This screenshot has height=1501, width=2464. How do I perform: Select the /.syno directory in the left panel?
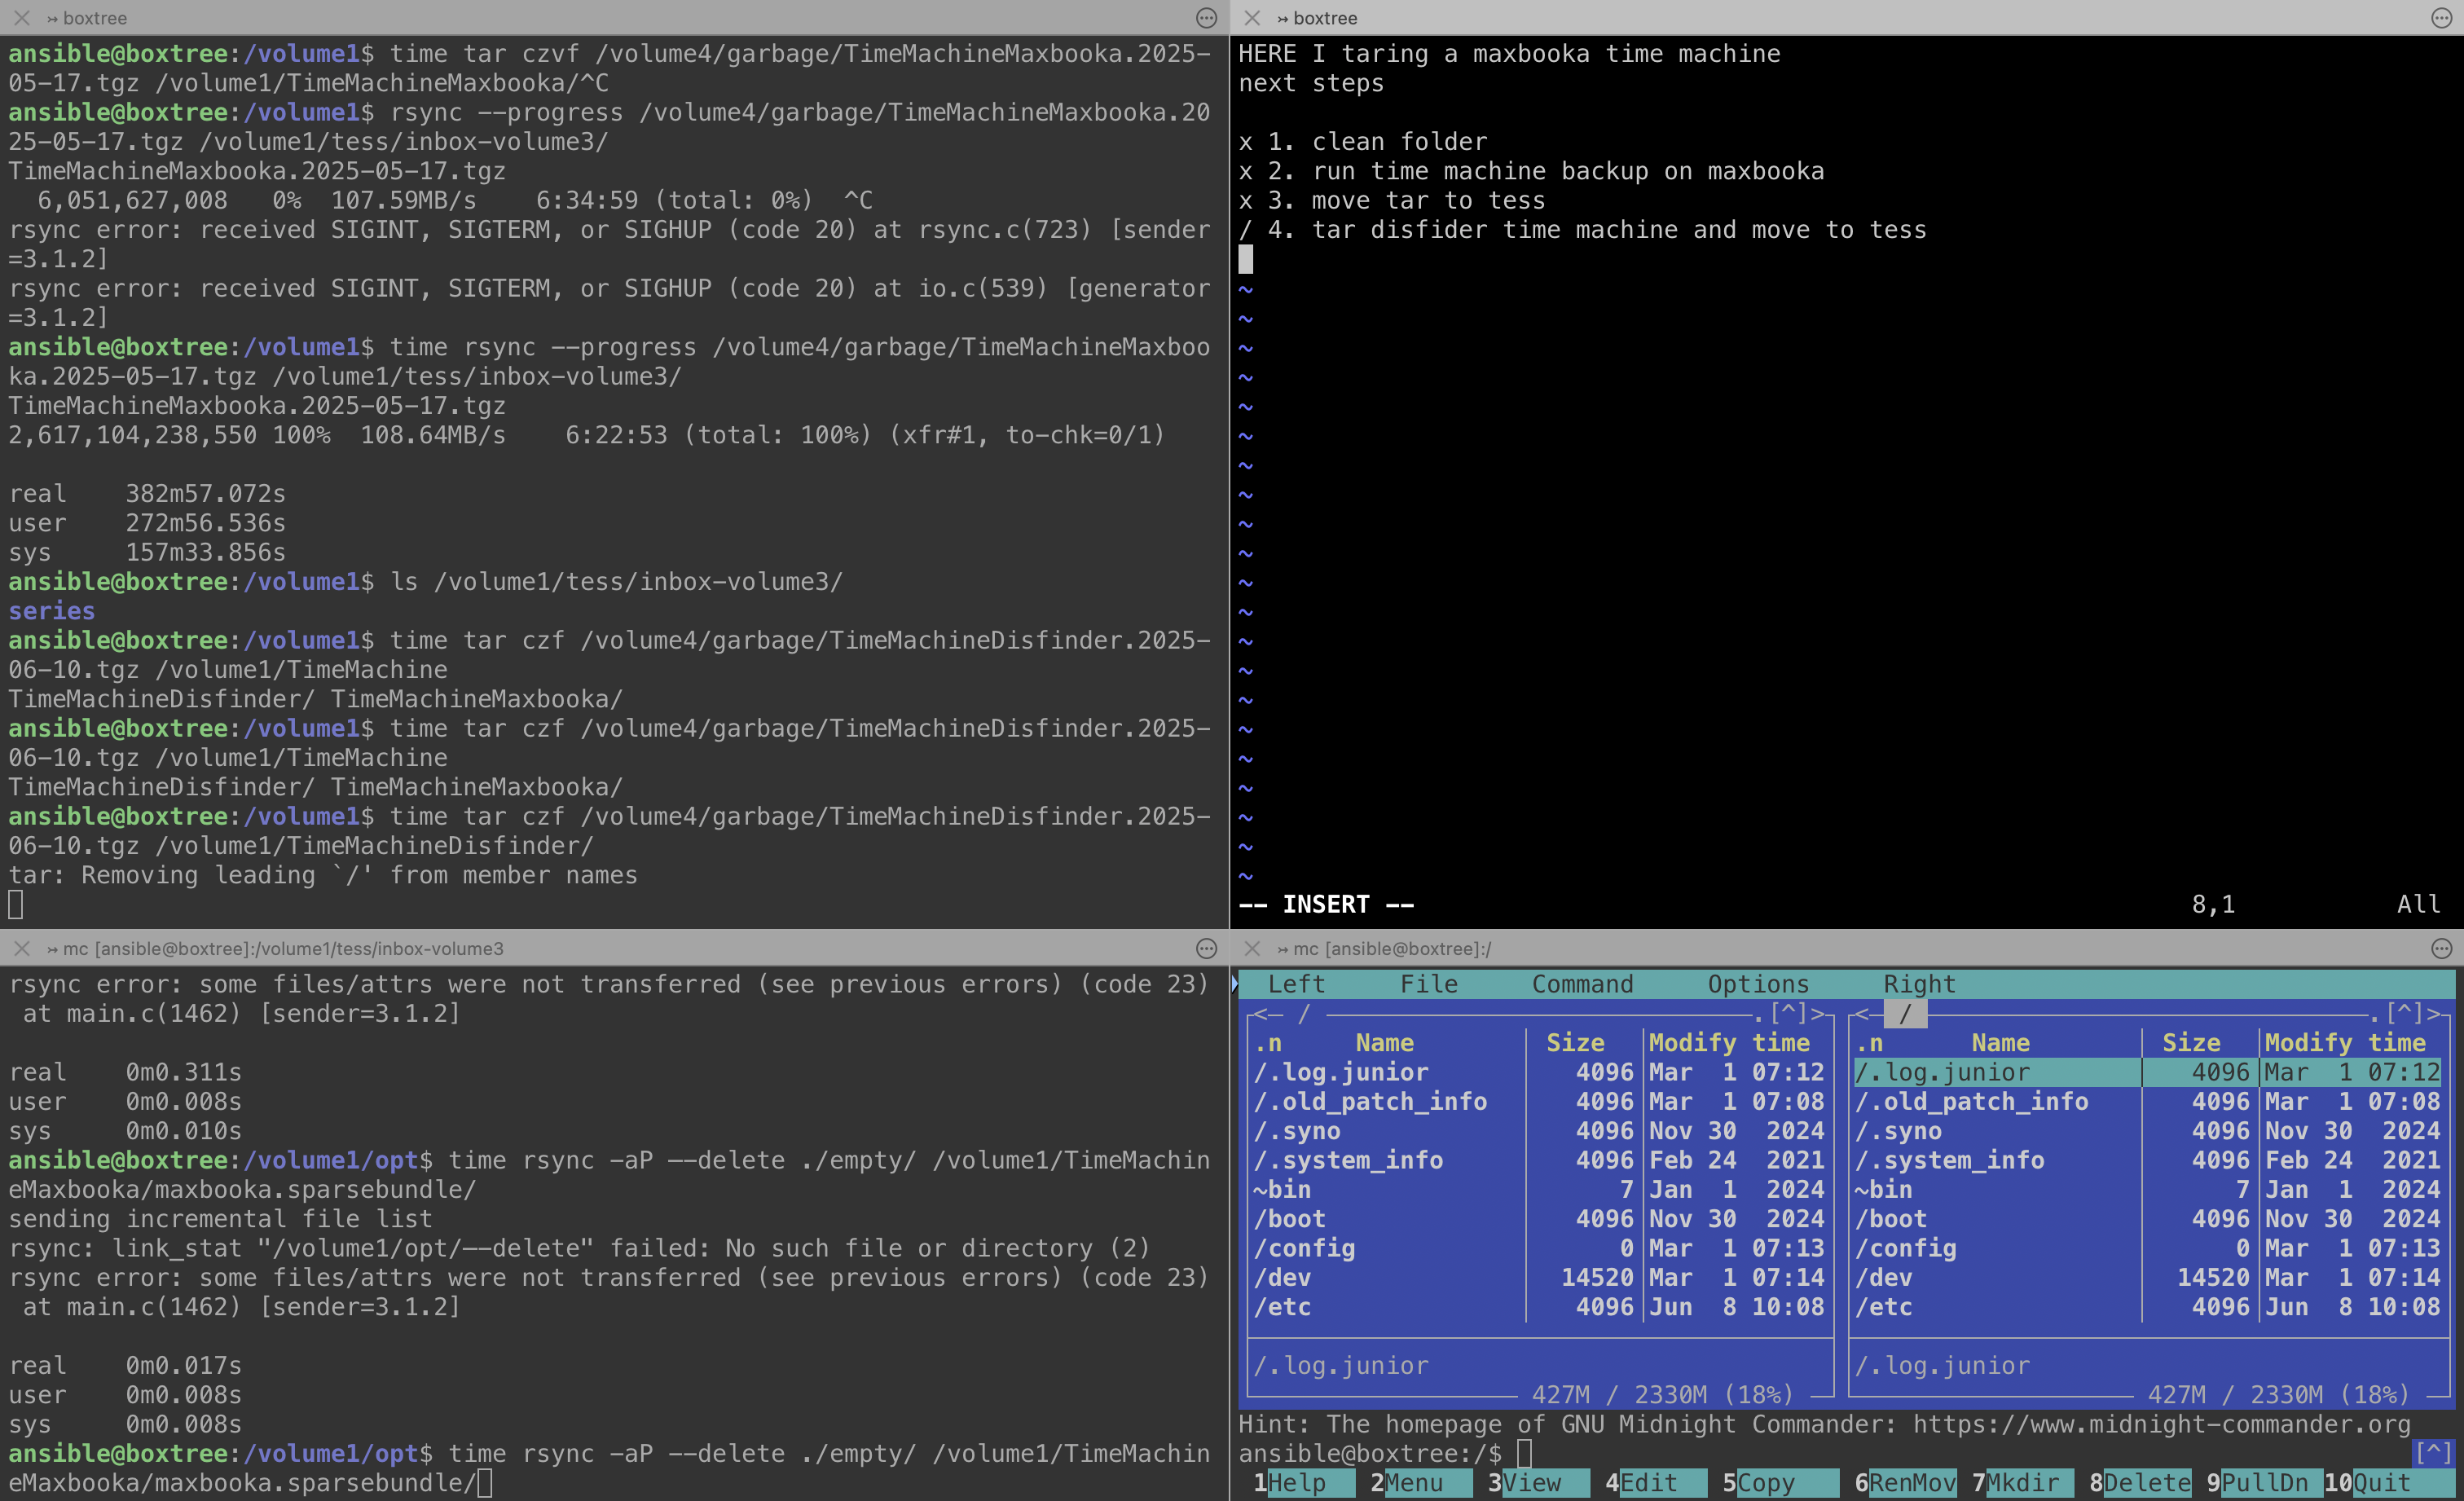(x=1298, y=1131)
